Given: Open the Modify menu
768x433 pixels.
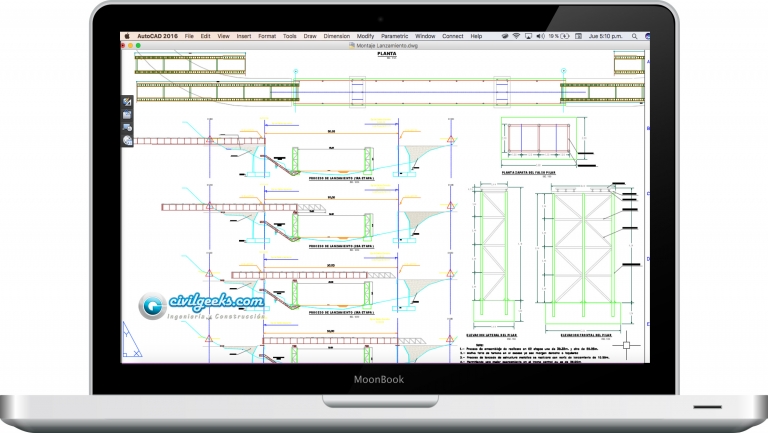Looking at the screenshot, I should tap(366, 36).
